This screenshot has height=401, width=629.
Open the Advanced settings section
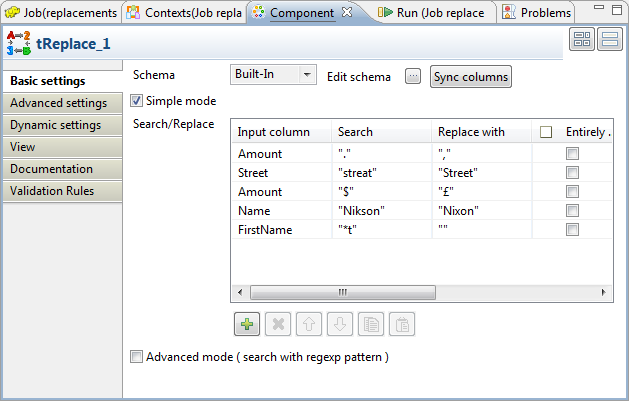click(58, 103)
